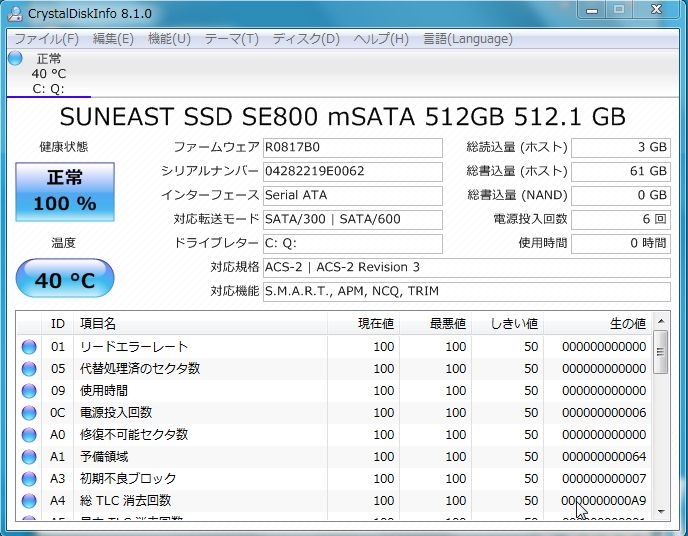Click the 項目名 column header
This screenshot has width=688, height=536.
200,324
